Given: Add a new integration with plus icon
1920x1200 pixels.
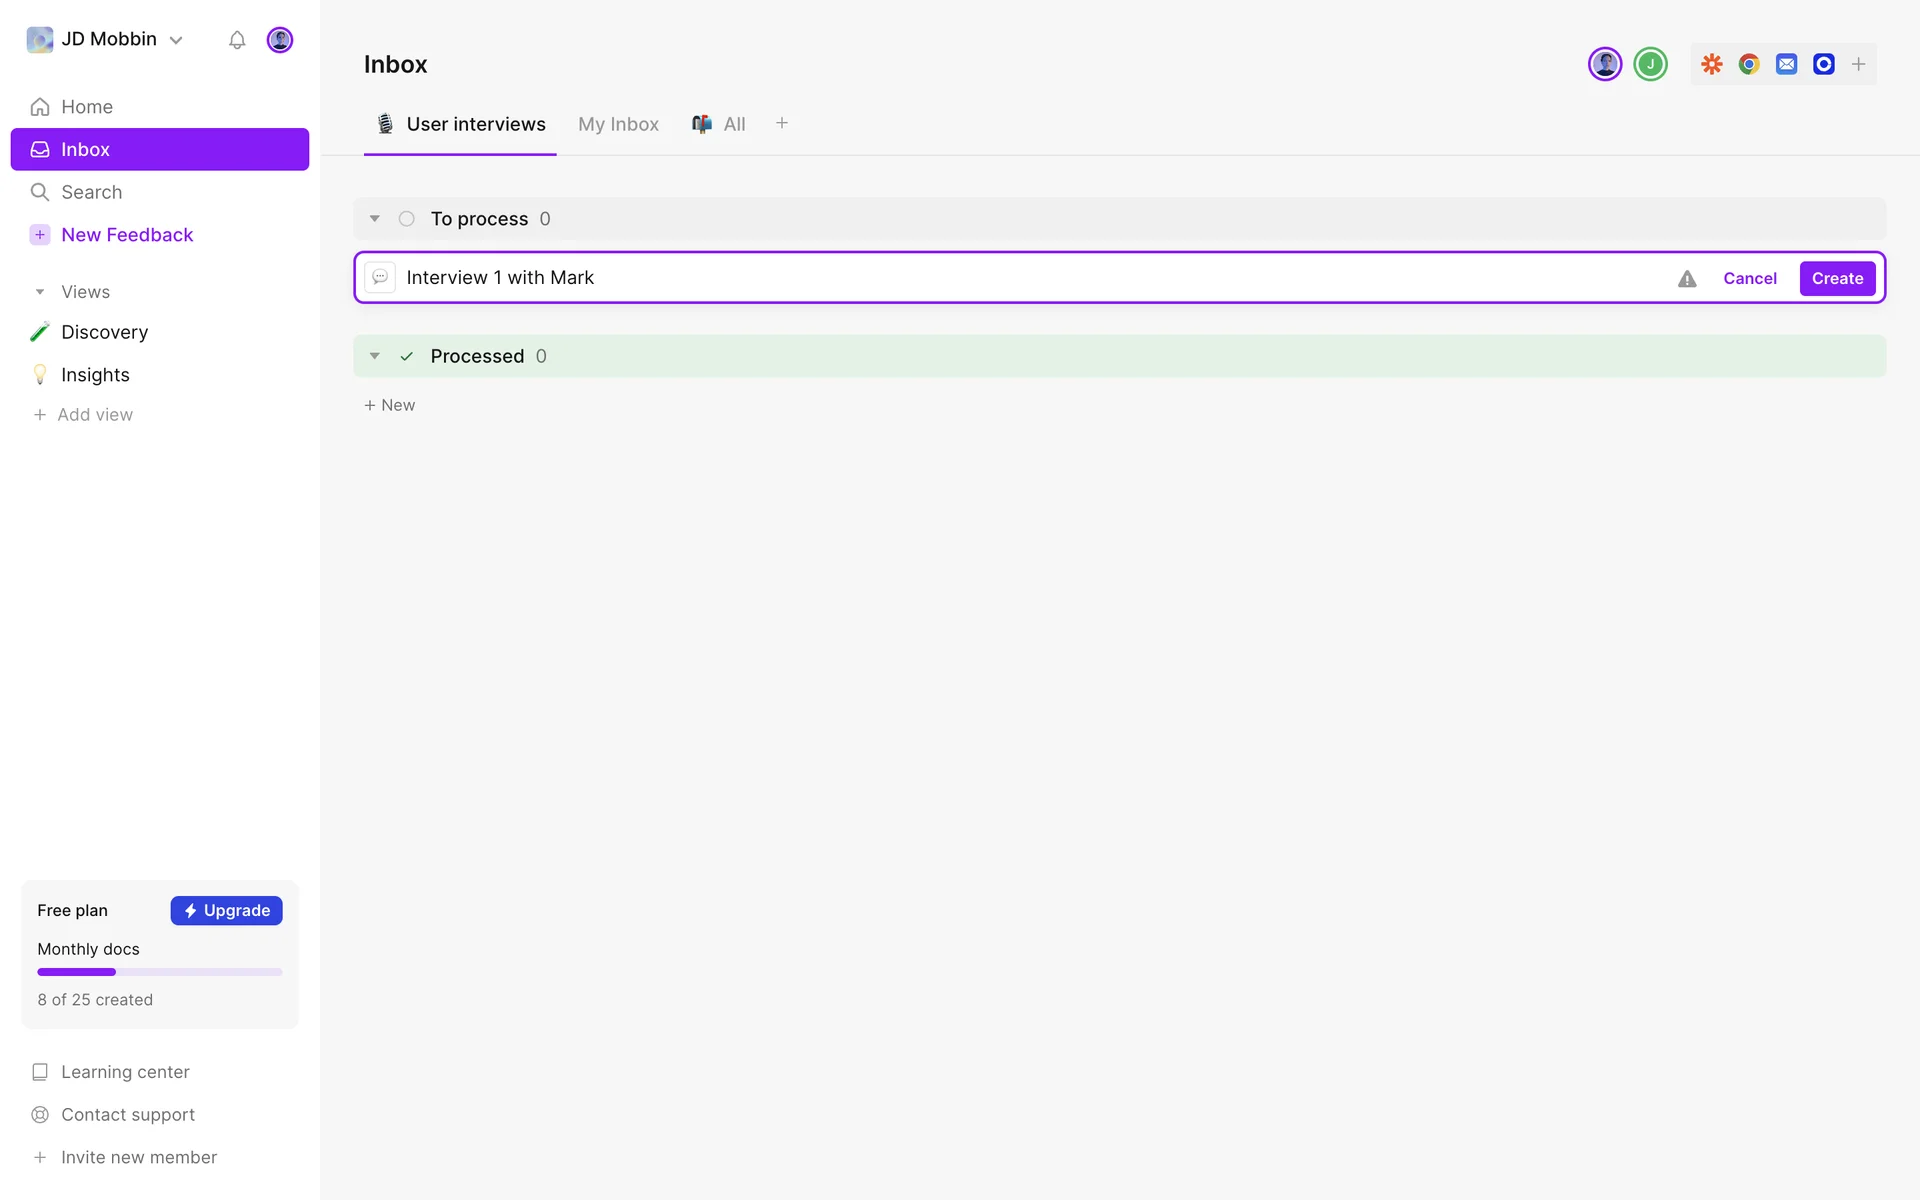Looking at the screenshot, I should (x=1858, y=64).
